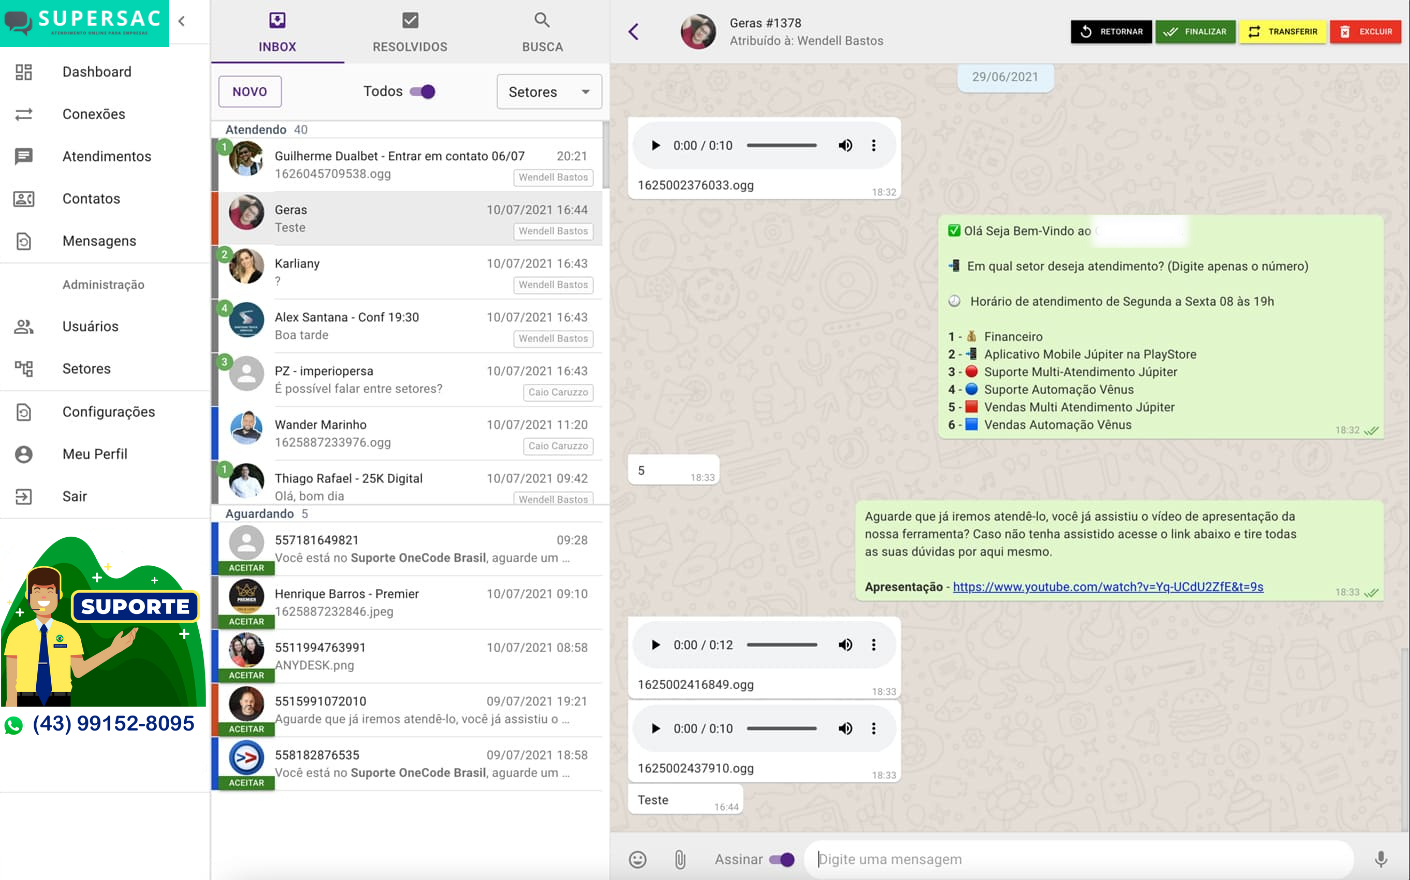Toggle the Todos switch
The height and width of the screenshot is (880, 1410).
coord(423,91)
